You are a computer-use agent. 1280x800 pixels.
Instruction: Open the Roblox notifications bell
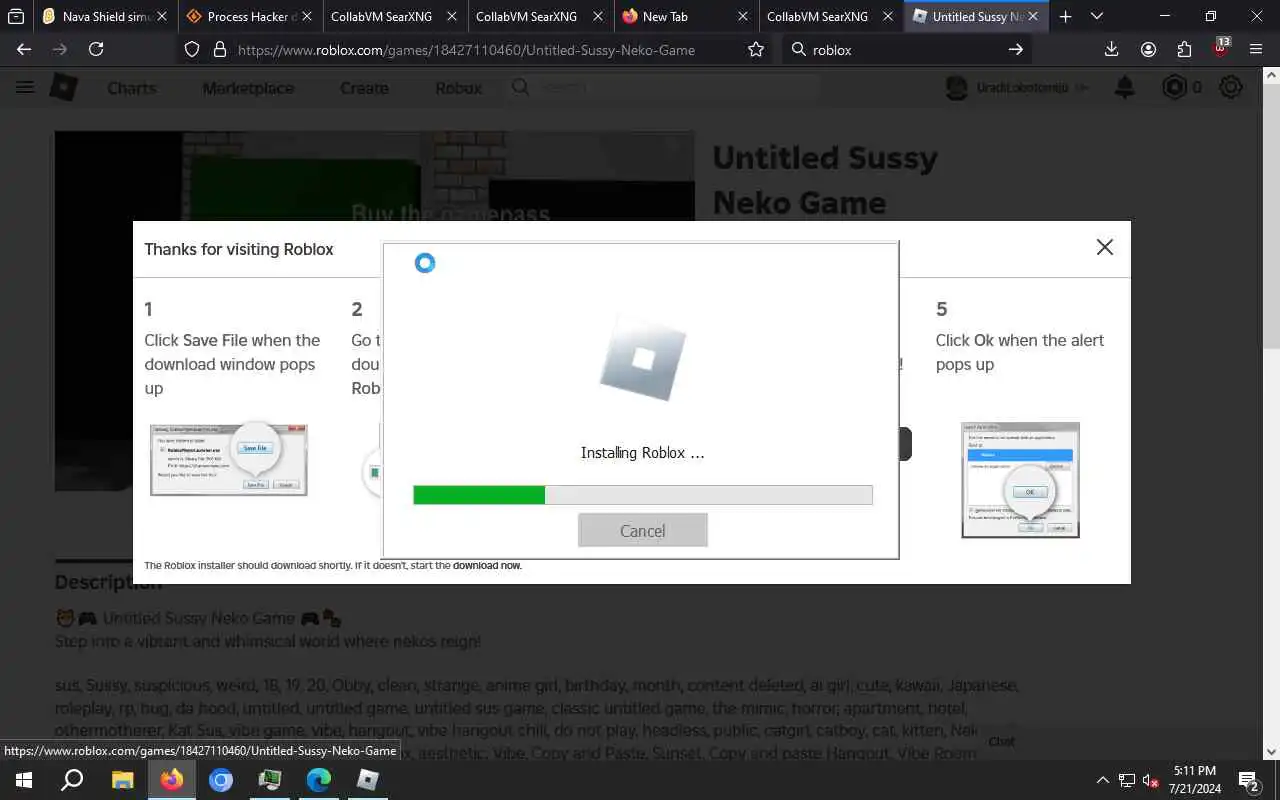click(x=1125, y=88)
